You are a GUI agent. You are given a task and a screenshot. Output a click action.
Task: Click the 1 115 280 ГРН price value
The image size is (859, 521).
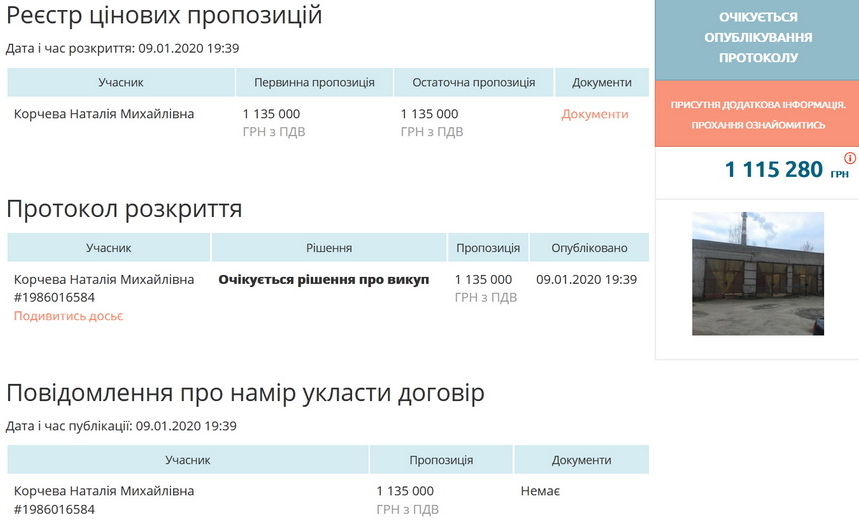coord(773,170)
